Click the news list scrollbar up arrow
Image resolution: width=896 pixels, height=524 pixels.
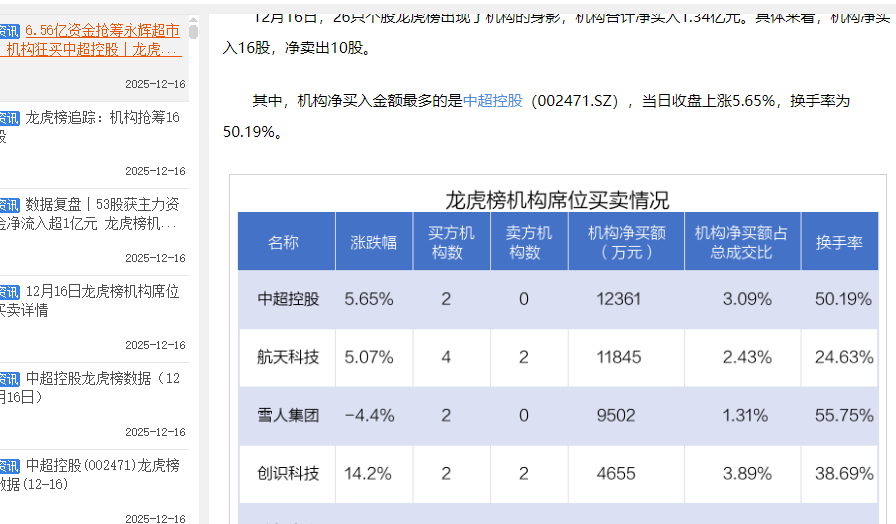194,19
